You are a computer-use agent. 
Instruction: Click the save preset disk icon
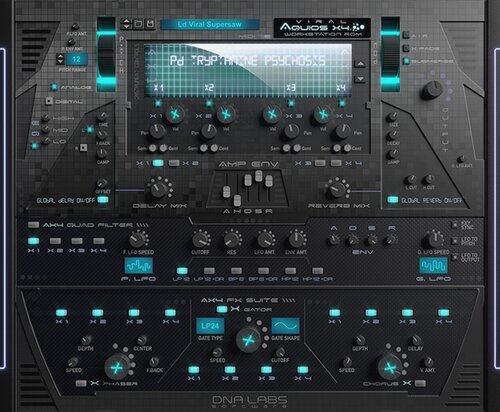click(x=150, y=24)
